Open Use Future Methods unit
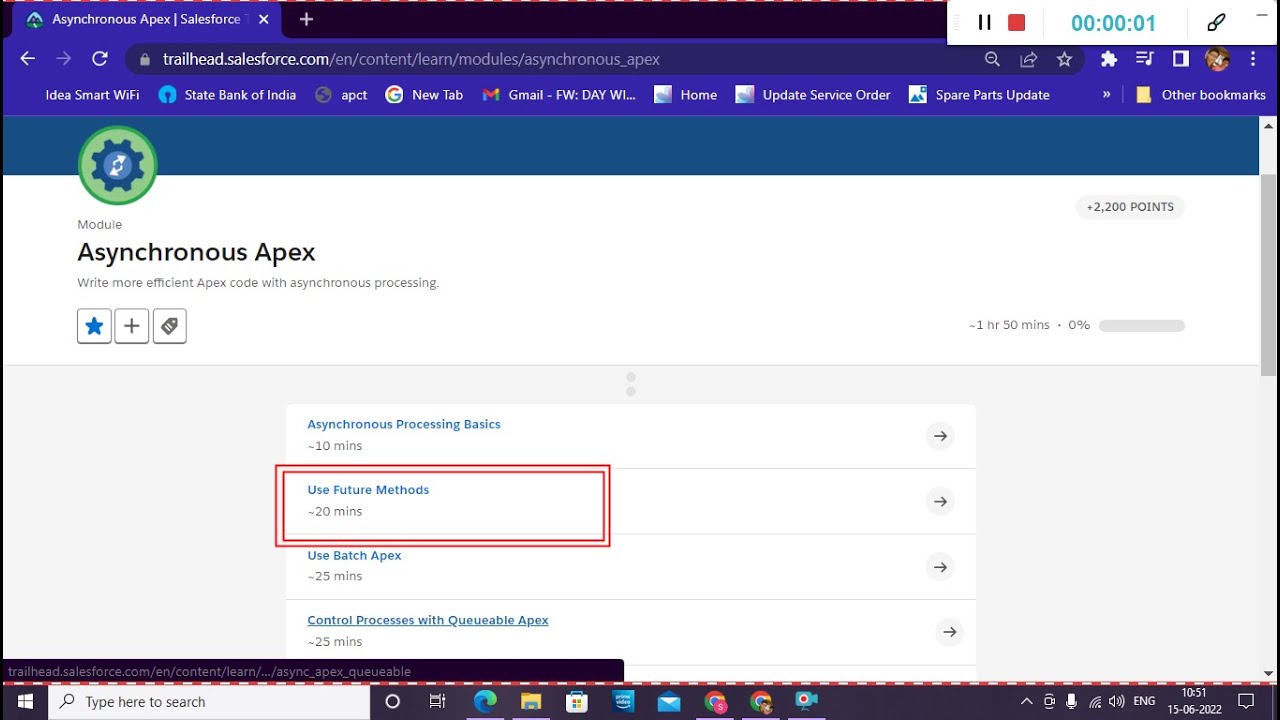1280x720 pixels. click(368, 490)
